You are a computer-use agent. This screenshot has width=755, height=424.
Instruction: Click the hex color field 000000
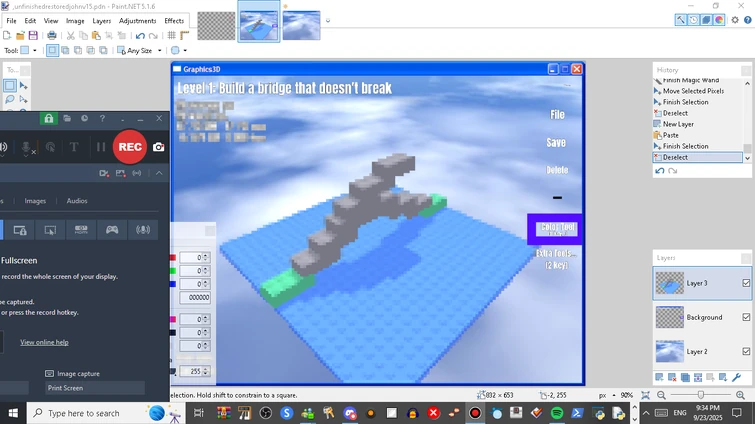(195, 297)
